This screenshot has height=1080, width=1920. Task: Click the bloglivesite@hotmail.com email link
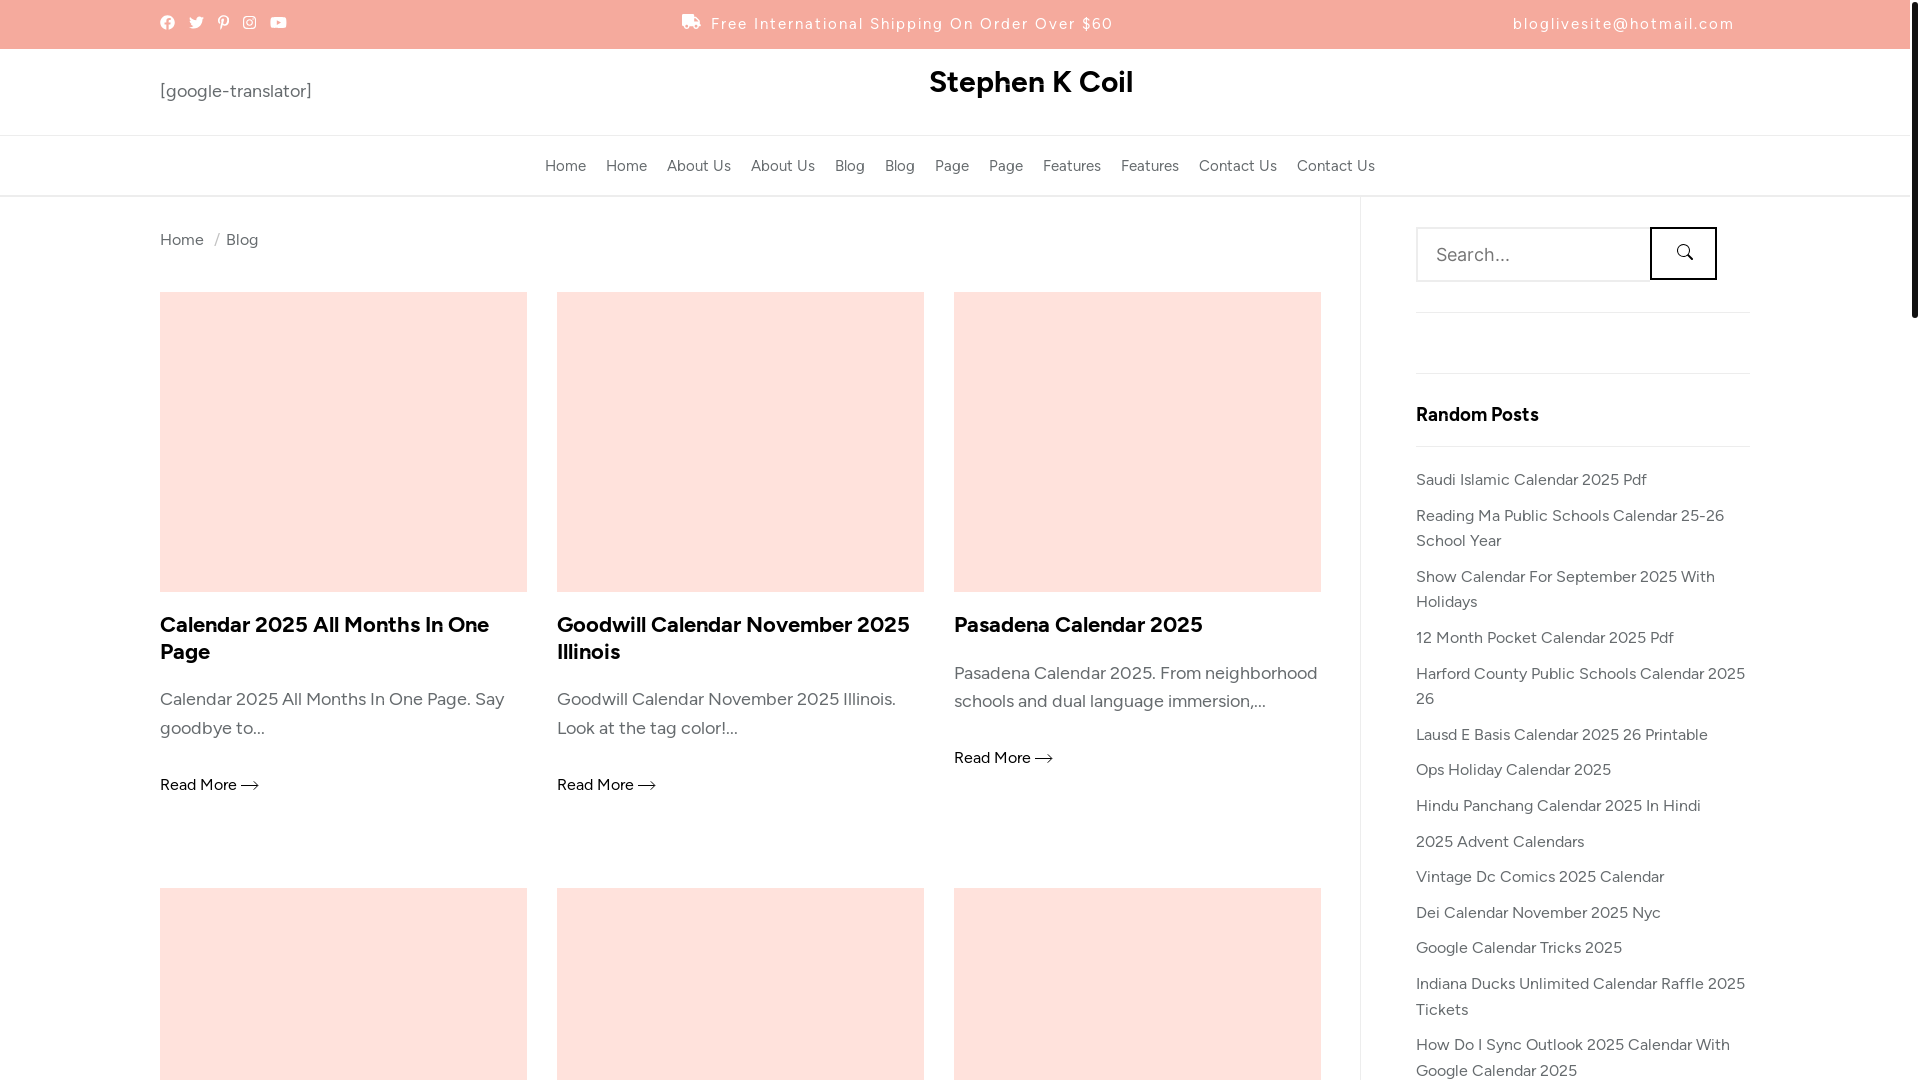tap(1623, 24)
